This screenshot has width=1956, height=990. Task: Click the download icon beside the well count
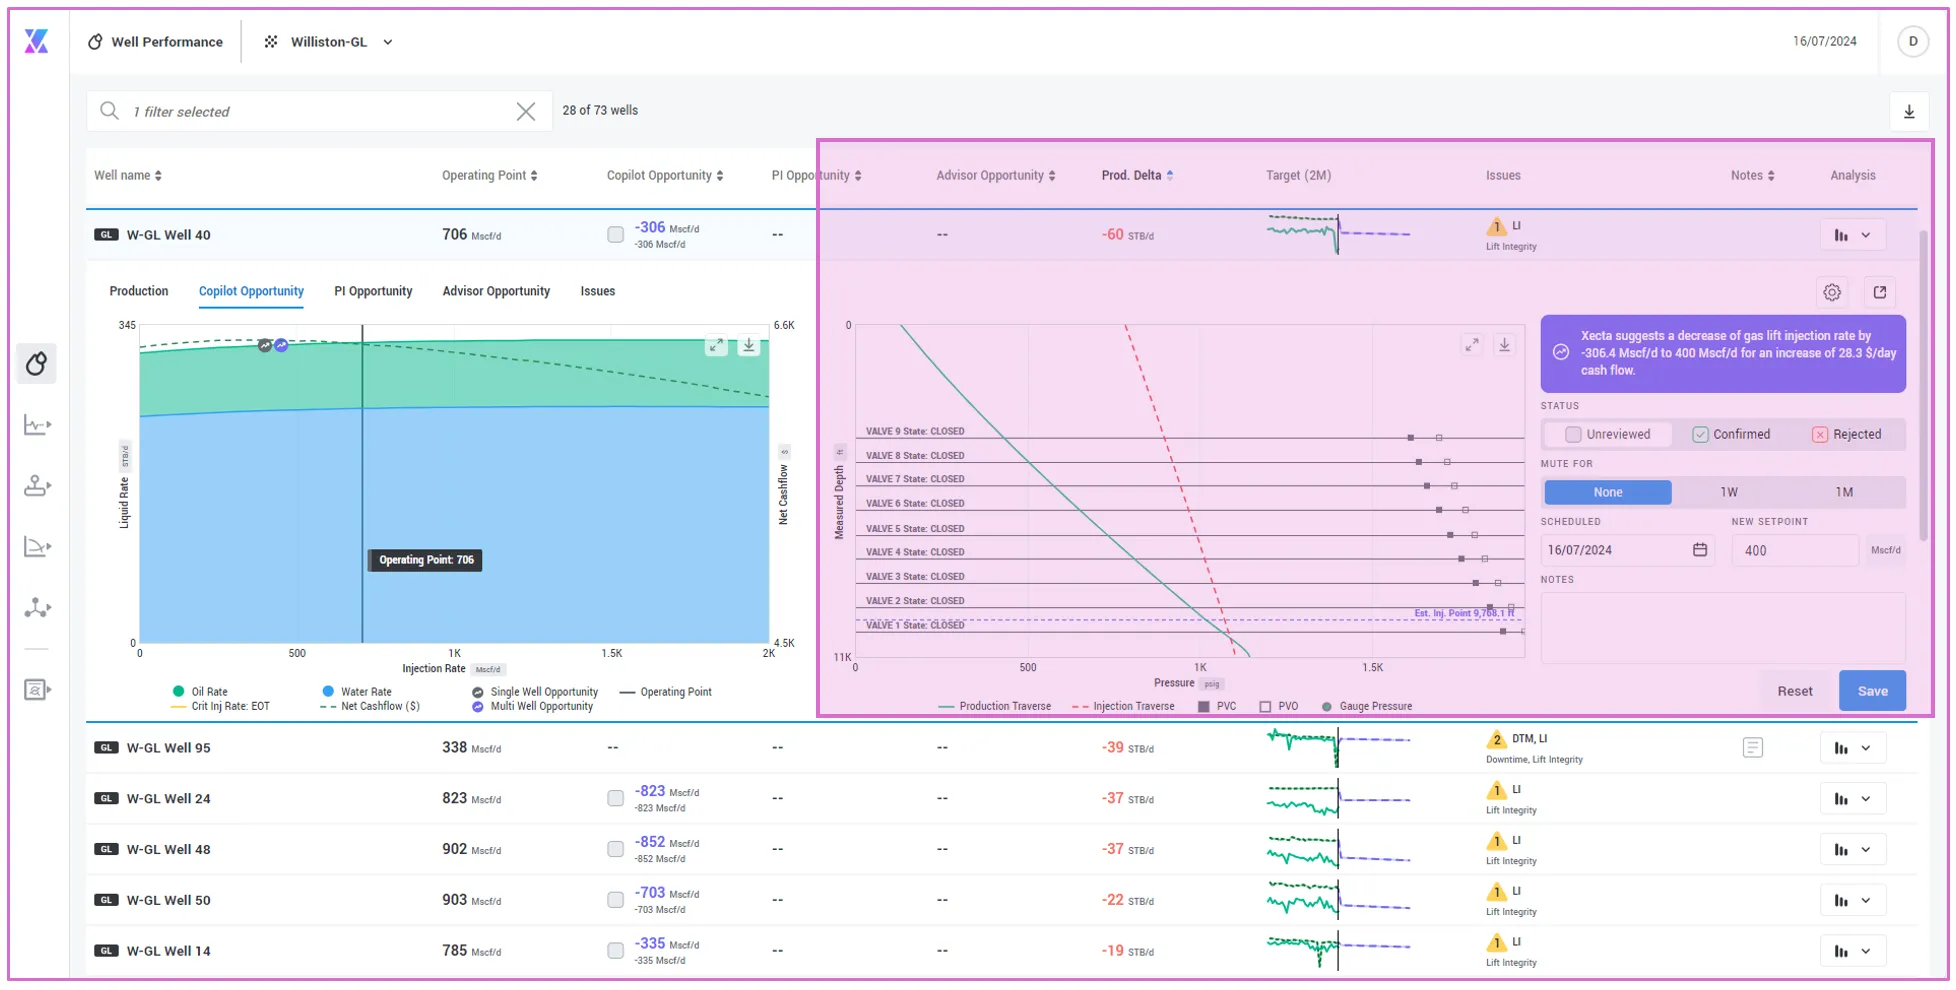(x=1908, y=111)
